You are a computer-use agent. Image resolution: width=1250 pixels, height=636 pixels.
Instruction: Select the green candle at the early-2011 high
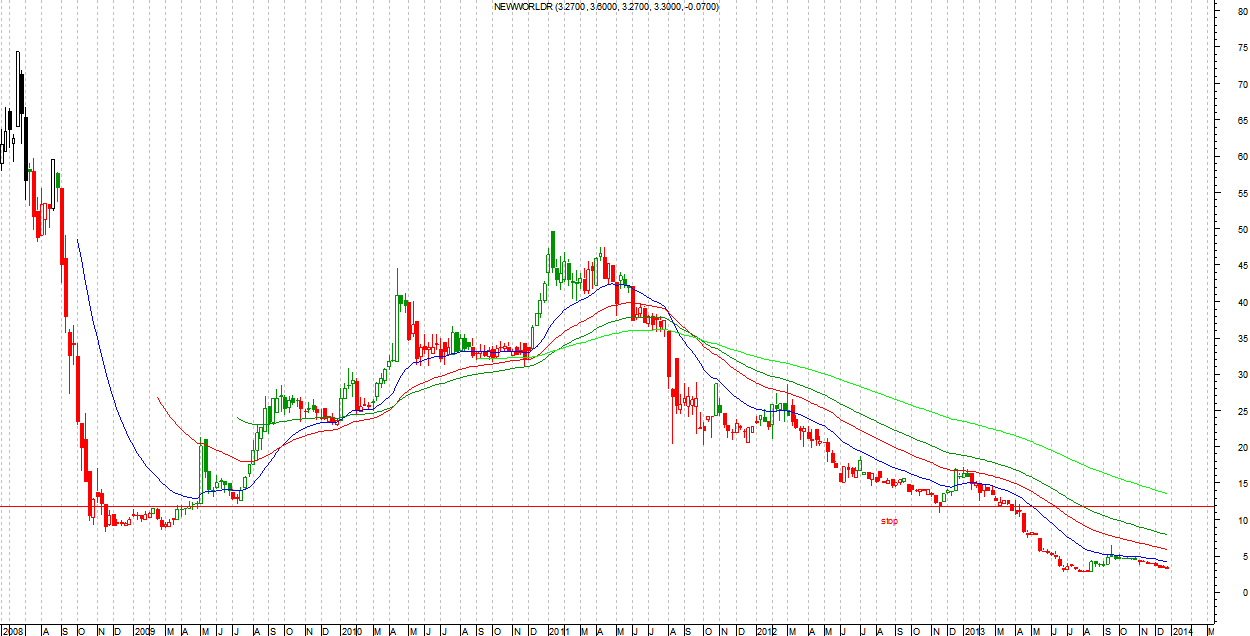(x=552, y=250)
